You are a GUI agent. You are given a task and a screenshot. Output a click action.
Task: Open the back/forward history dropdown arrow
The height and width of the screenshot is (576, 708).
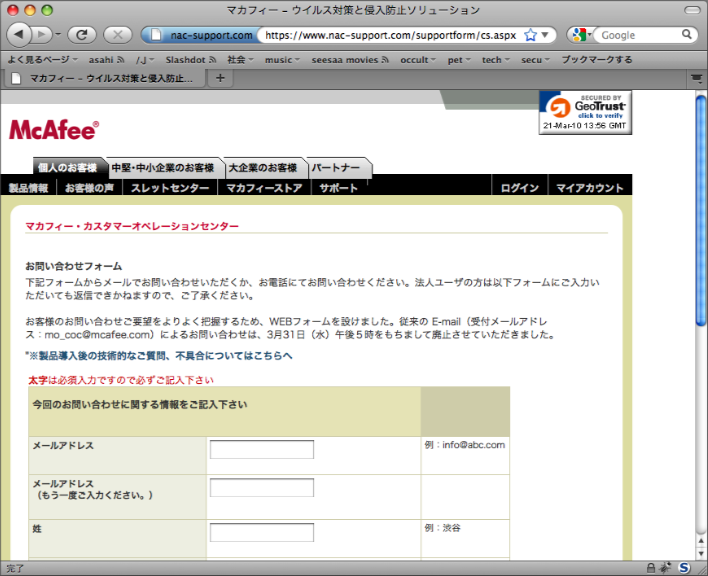(x=58, y=34)
